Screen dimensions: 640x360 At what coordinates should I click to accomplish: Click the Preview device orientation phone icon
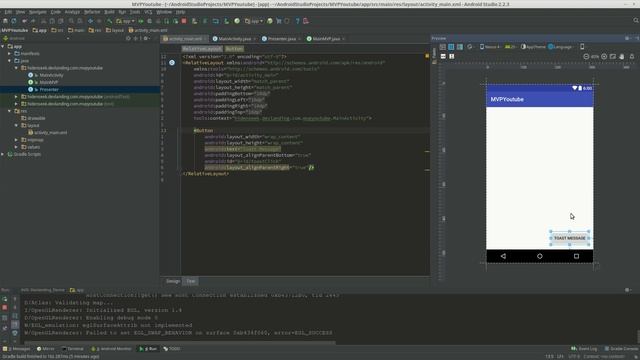[x=582, y=47]
